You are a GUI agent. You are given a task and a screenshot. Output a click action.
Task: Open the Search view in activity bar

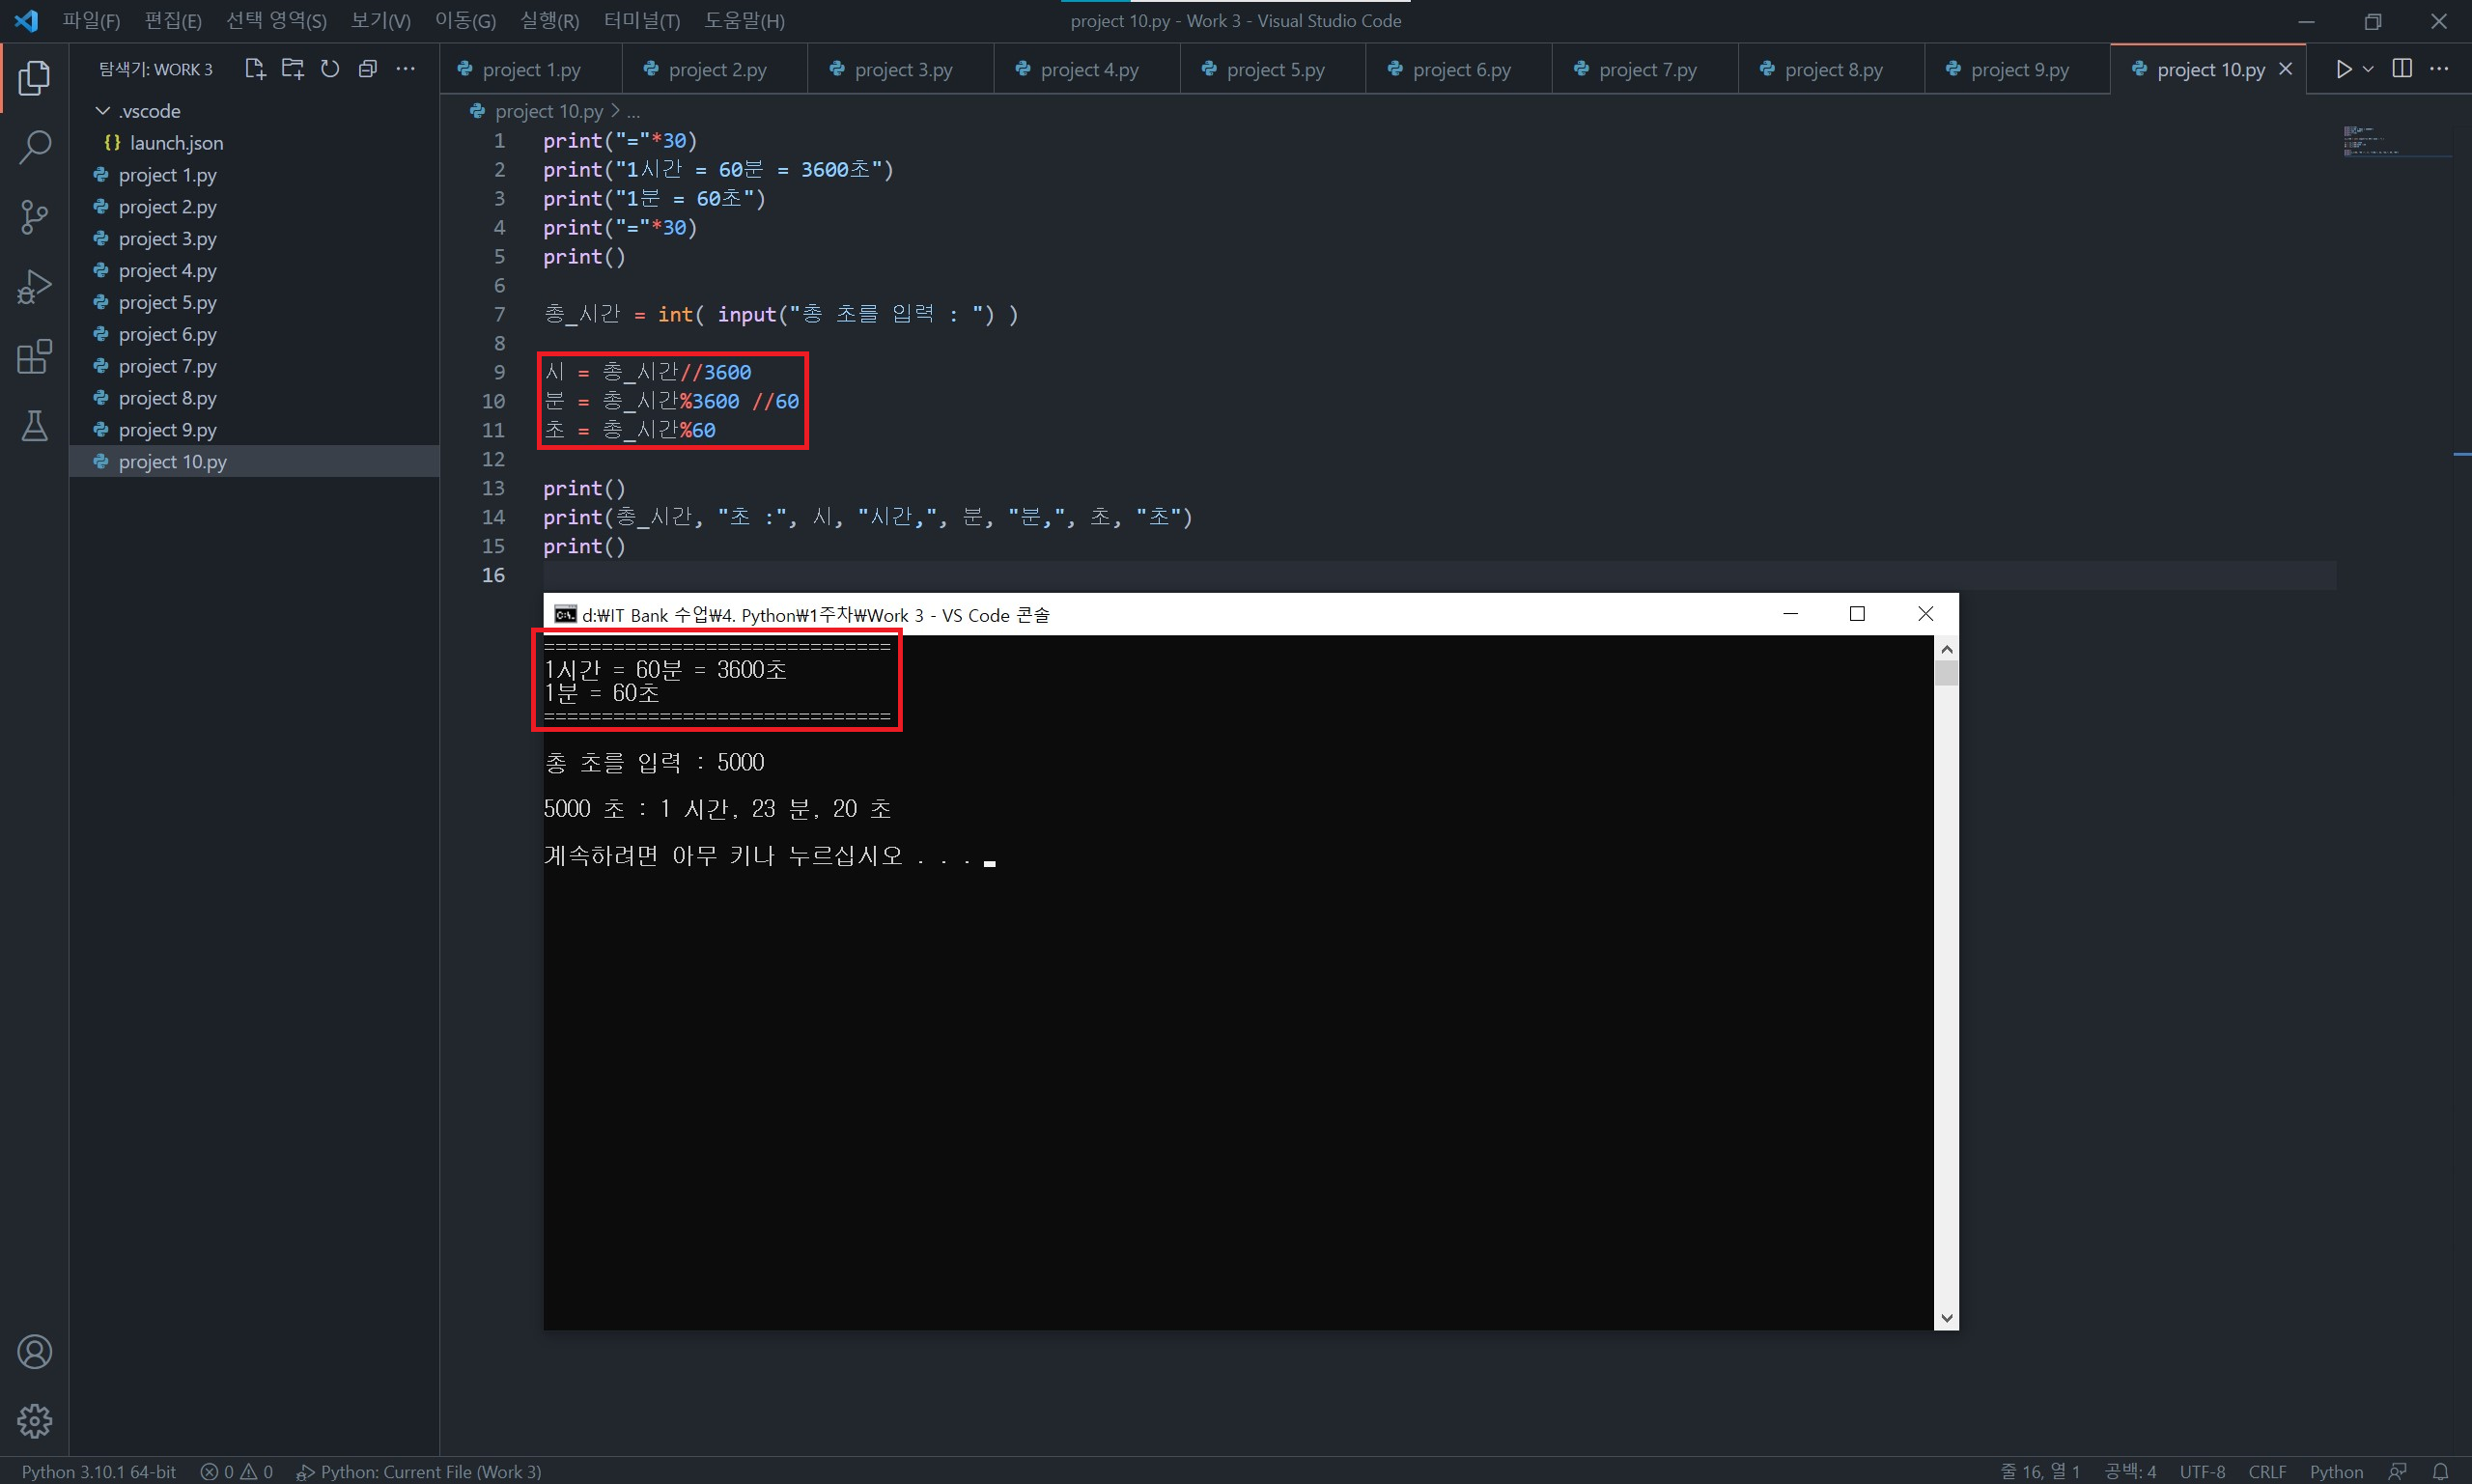(34, 147)
